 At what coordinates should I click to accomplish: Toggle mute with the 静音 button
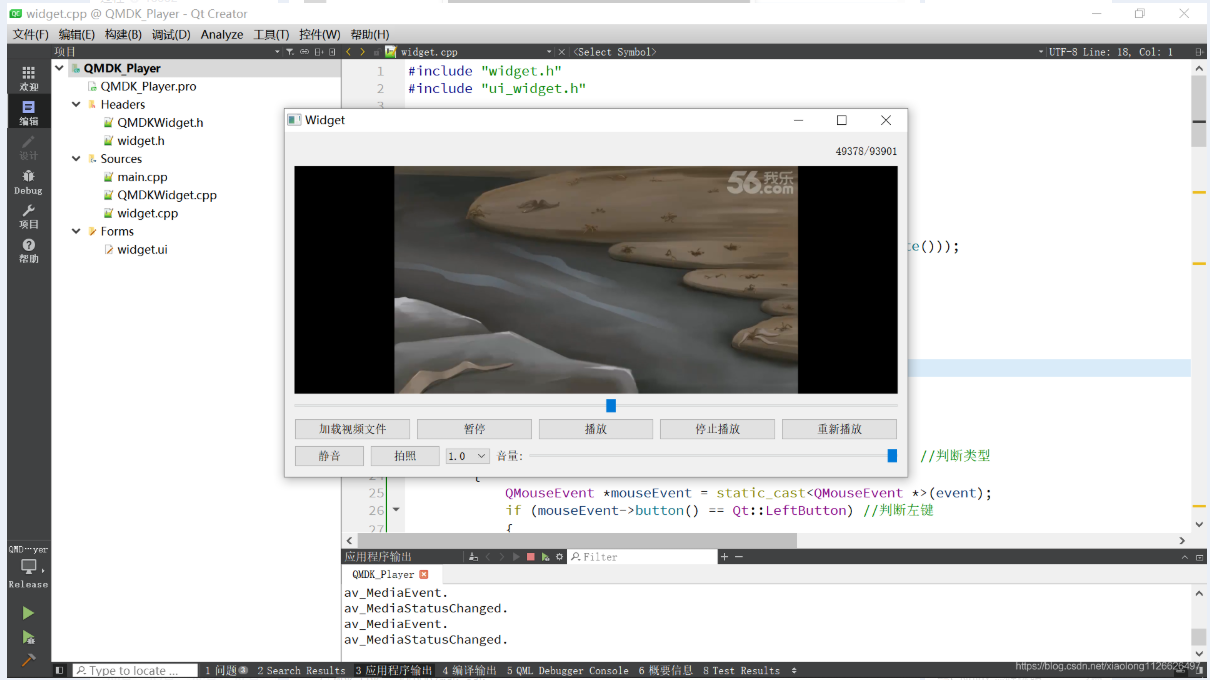[329, 456]
